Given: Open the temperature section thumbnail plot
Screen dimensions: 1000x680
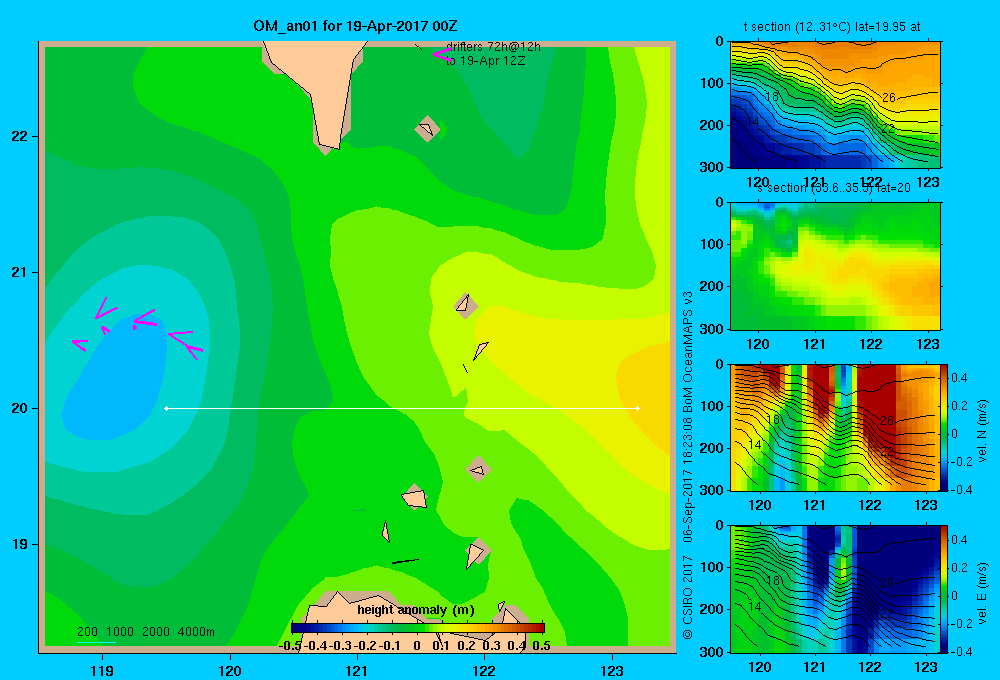Looking at the screenshot, I should tap(835, 105).
